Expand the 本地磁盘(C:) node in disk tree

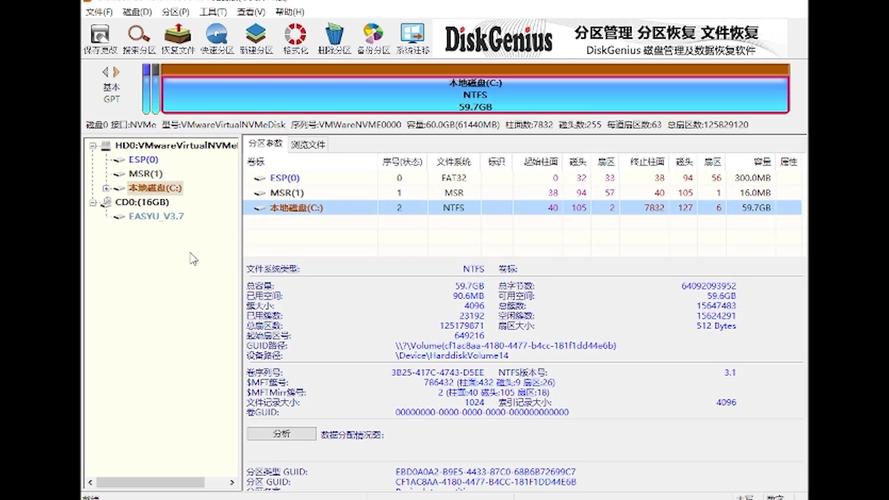106,188
